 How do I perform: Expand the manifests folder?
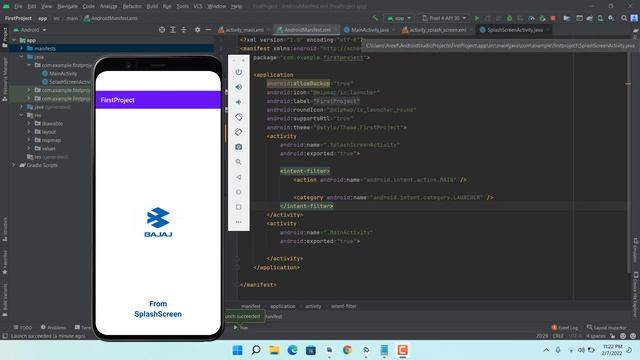22,48
